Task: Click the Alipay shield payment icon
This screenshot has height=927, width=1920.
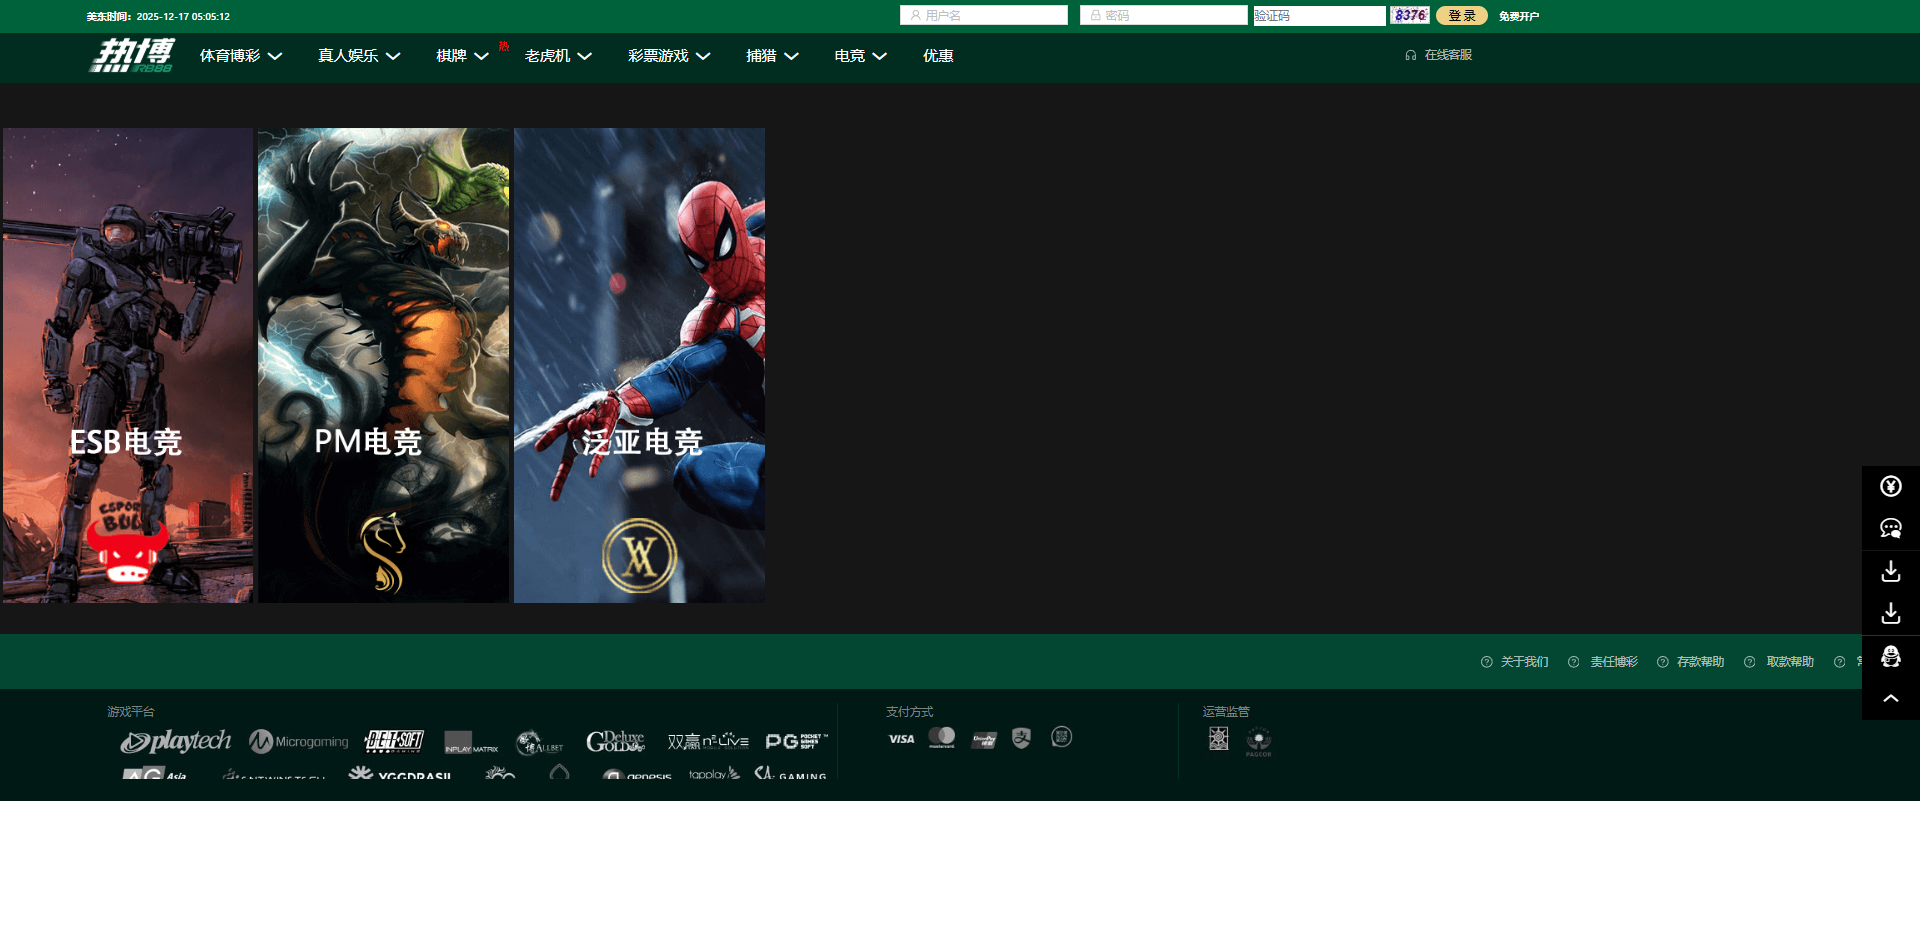Action: coord(1021,738)
